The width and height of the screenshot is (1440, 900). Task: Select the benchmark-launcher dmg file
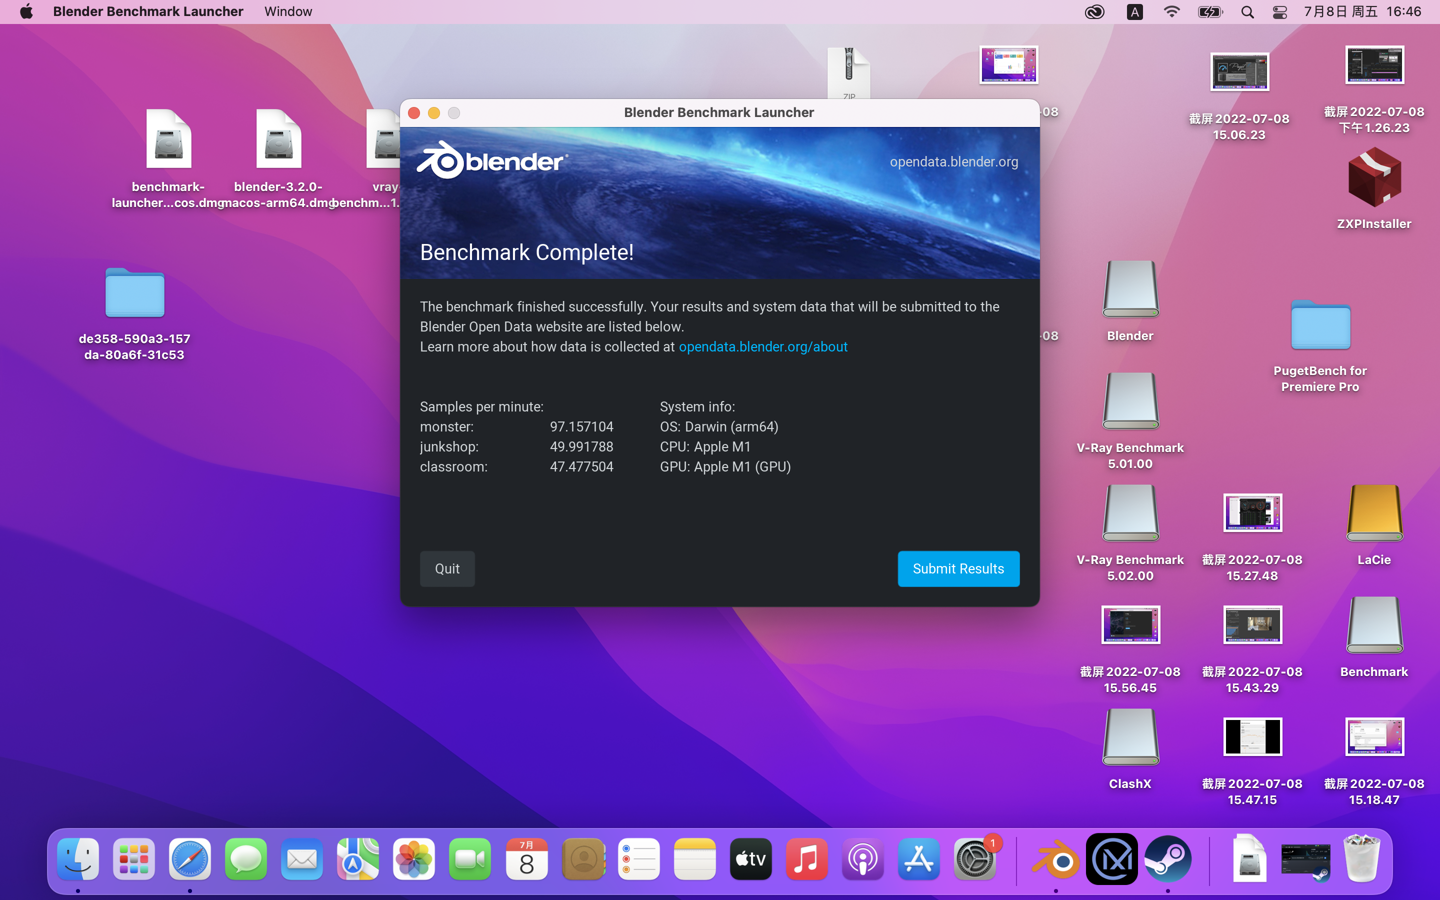168,139
